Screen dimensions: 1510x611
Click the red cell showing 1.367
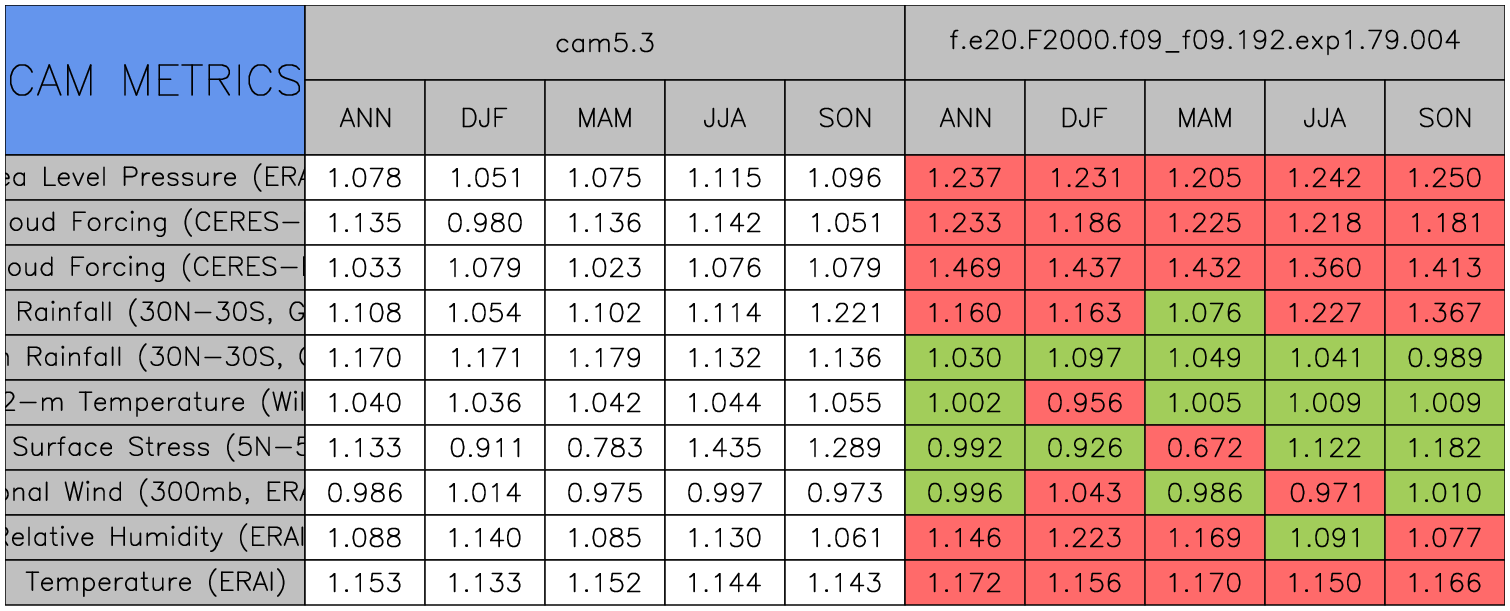tap(1445, 313)
